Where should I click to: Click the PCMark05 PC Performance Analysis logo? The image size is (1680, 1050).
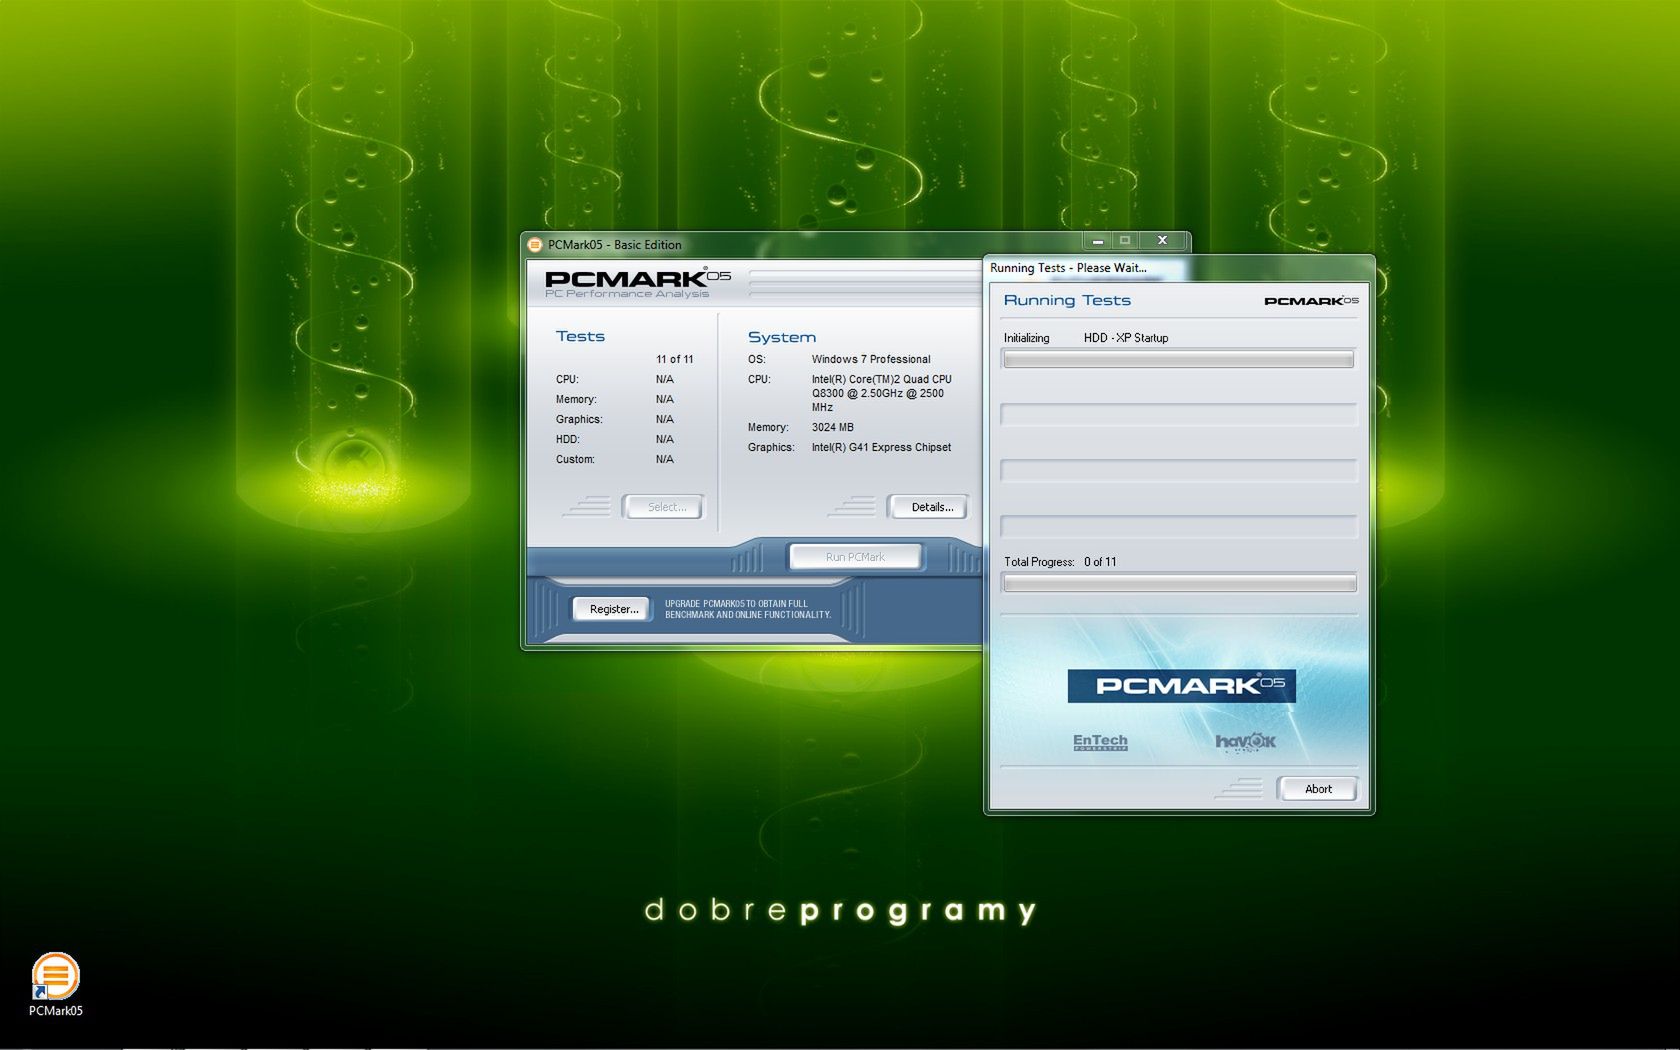click(637, 283)
